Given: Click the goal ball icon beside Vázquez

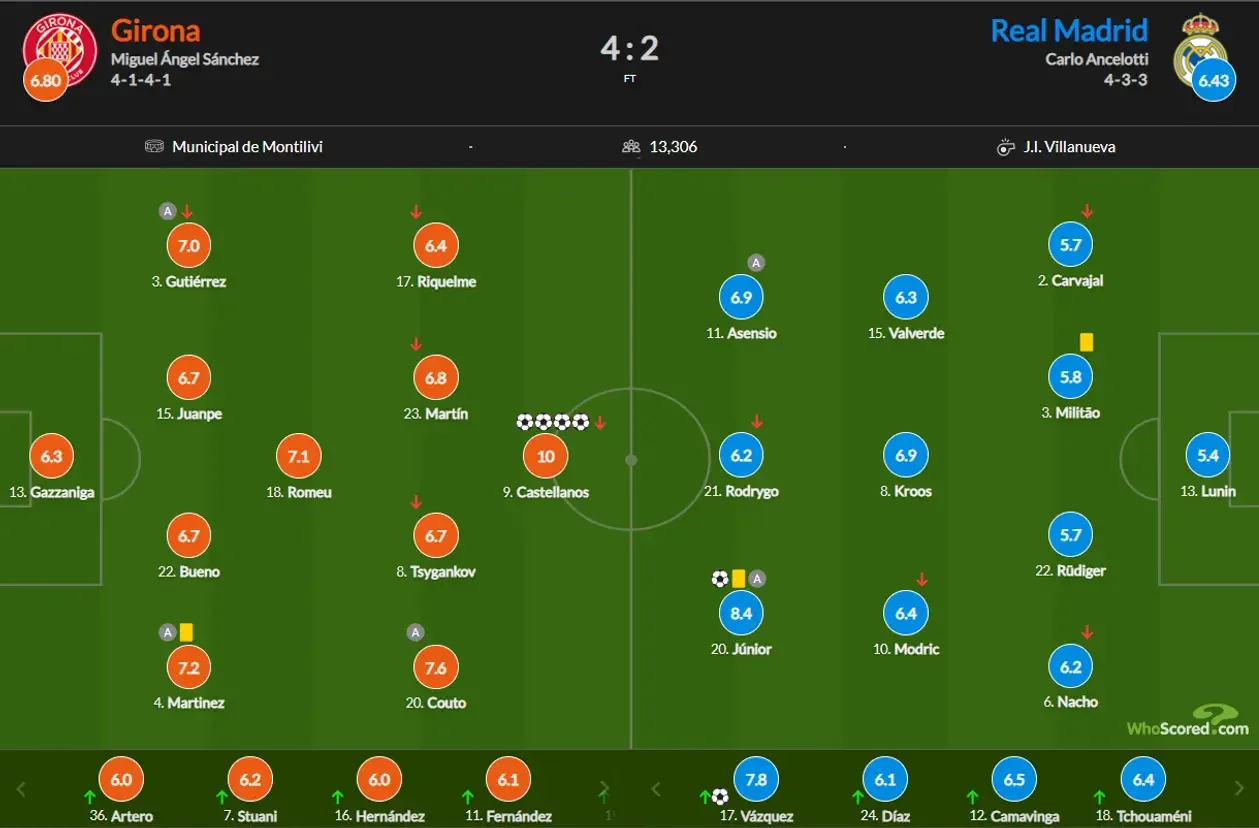Looking at the screenshot, I should 720,797.
